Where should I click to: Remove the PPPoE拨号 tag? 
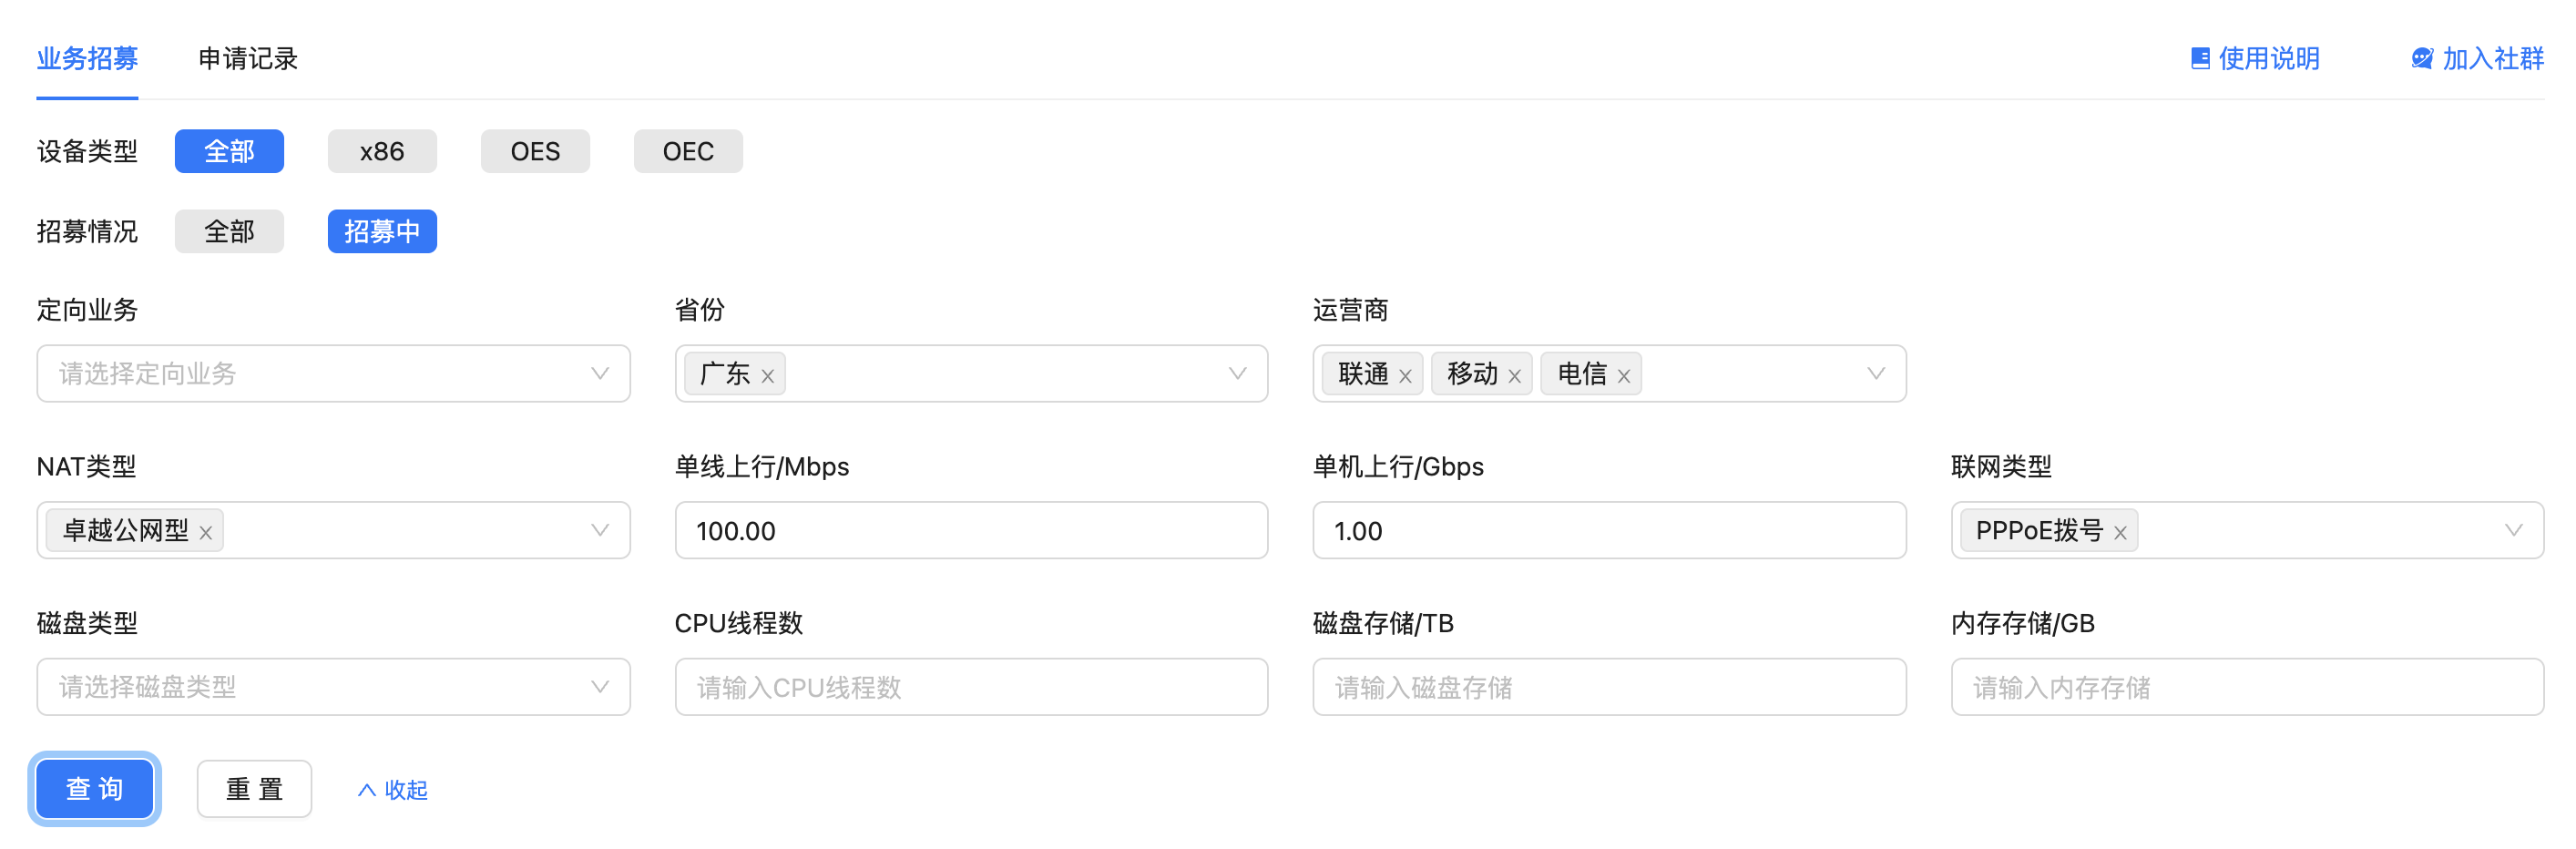(x=2119, y=533)
